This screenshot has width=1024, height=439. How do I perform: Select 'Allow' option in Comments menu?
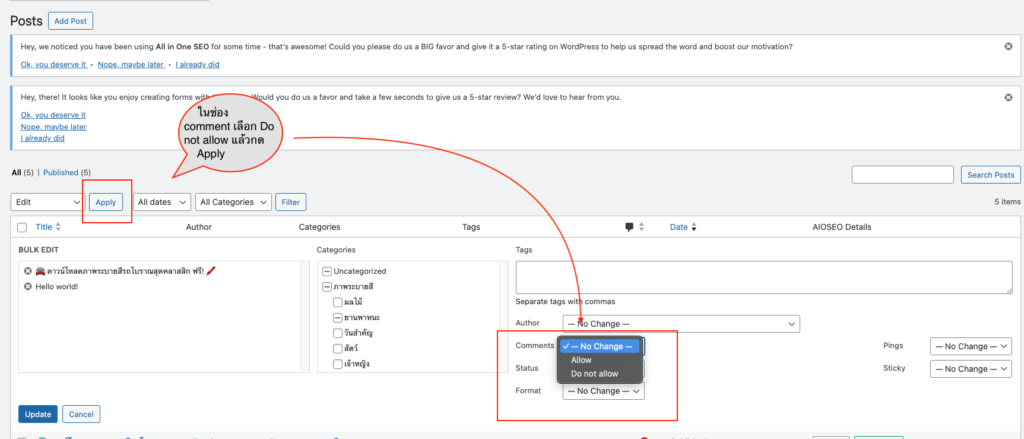[x=581, y=360]
